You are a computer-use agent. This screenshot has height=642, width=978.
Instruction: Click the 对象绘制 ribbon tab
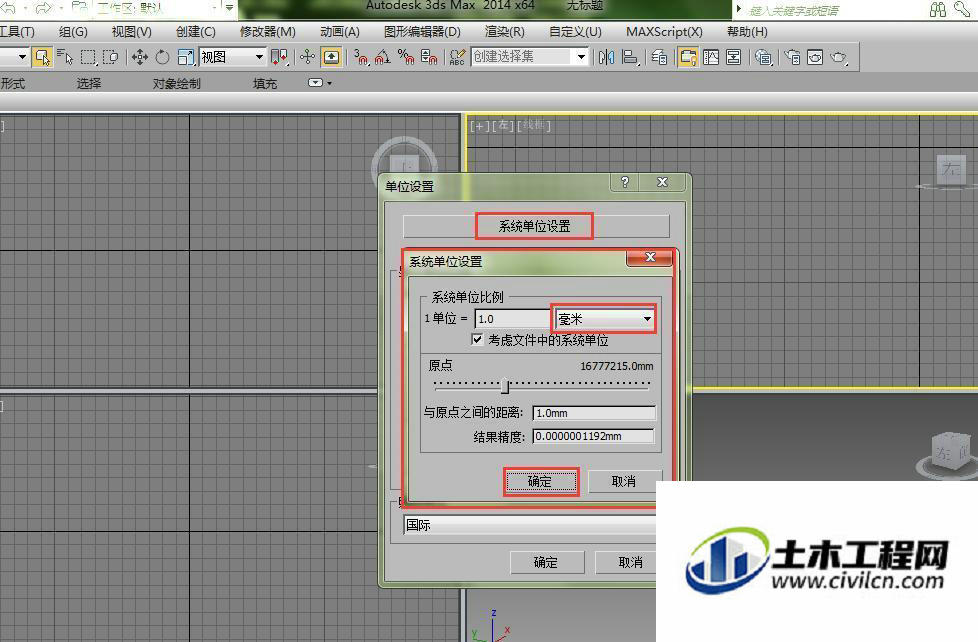tap(177, 84)
